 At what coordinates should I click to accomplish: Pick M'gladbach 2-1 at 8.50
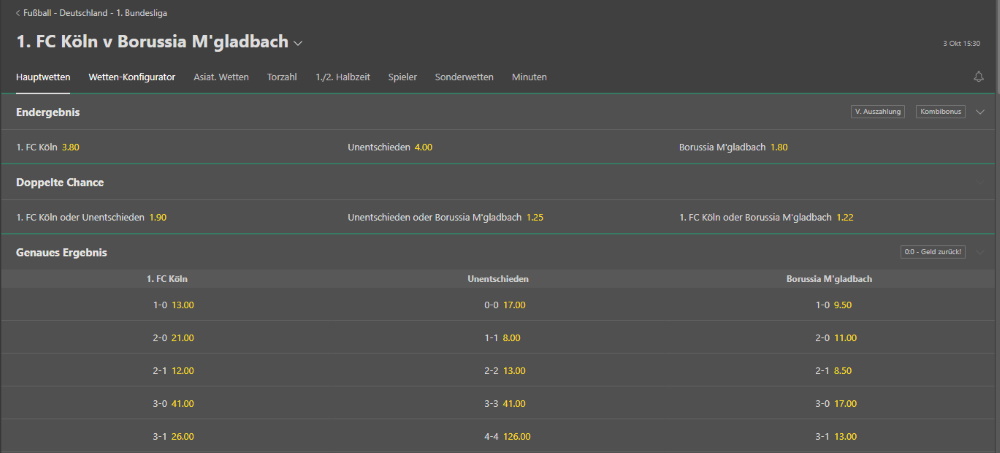[x=834, y=371]
